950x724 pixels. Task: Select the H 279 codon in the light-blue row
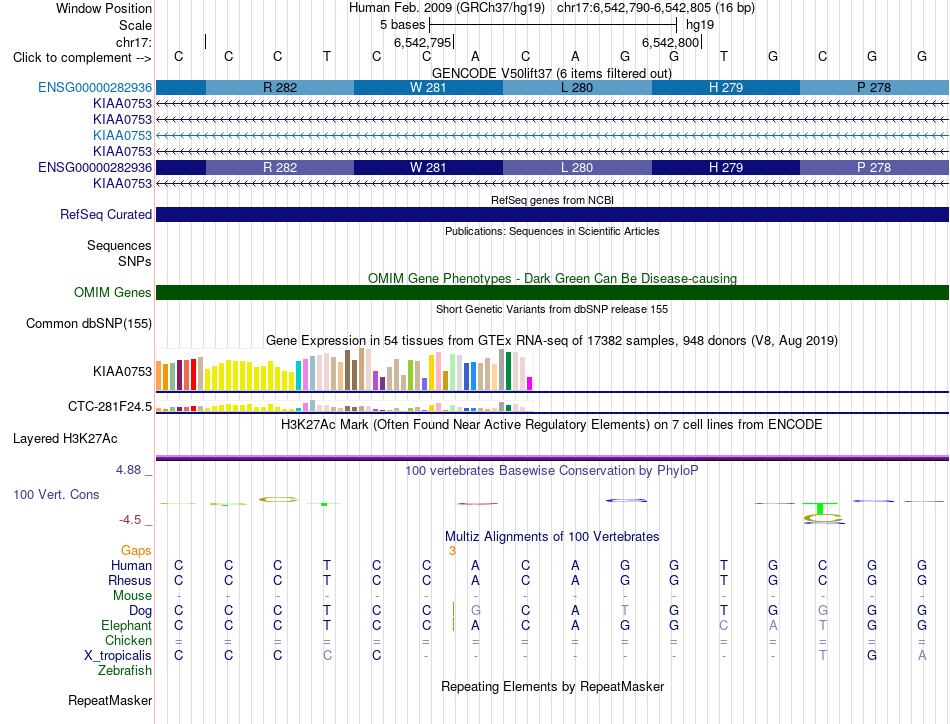click(x=726, y=87)
